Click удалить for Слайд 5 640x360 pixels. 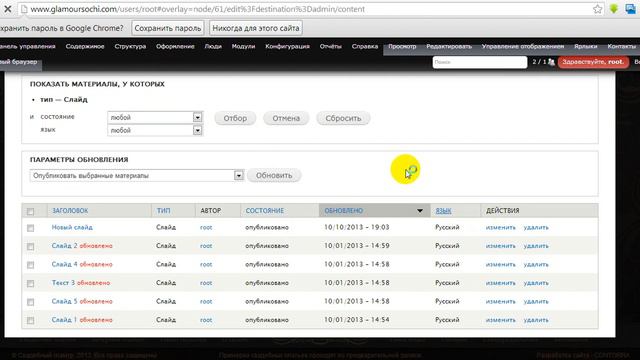(536, 301)
